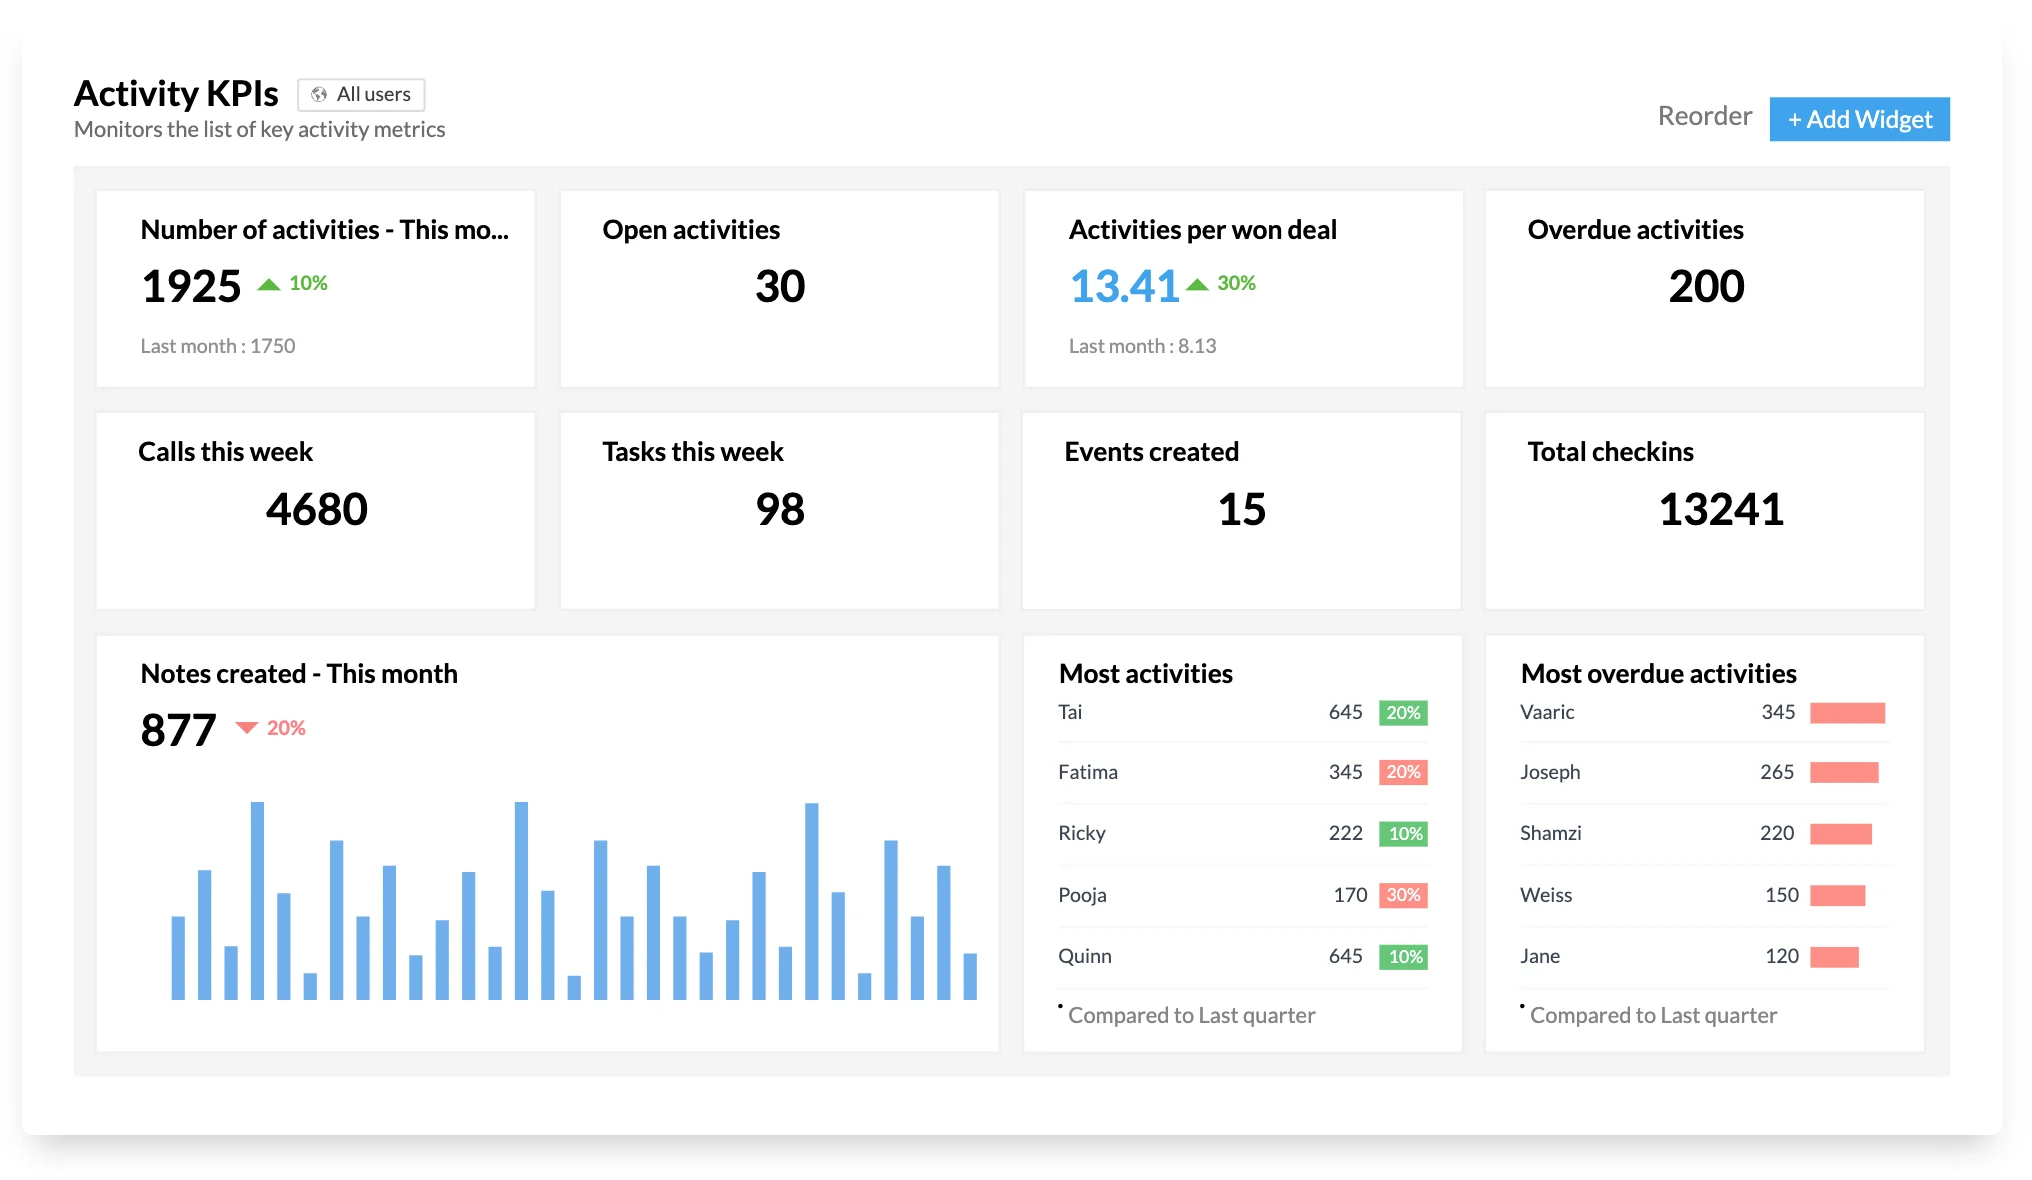Click Joseph's red overdue bar
Screen dimensions: 2032x1180
(1844, 772)
